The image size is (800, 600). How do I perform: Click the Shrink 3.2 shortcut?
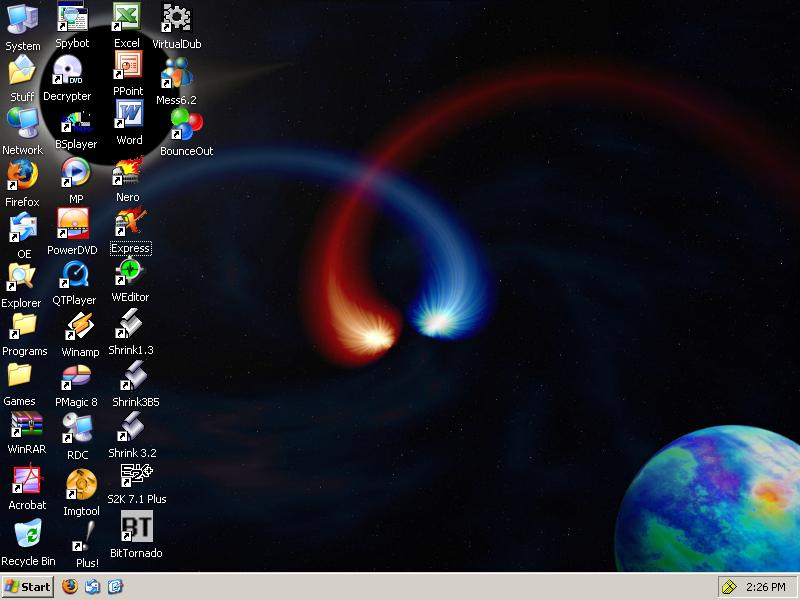131,427
